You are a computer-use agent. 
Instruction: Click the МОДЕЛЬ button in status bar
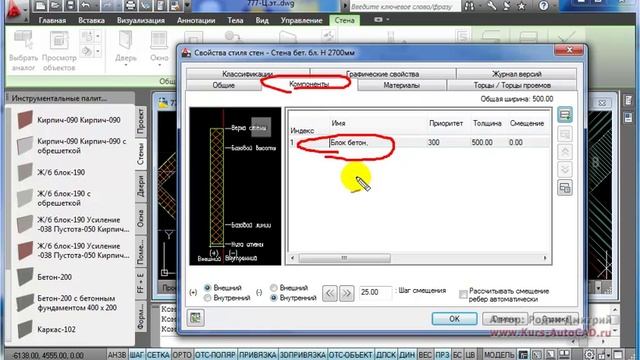pos(499,355)
